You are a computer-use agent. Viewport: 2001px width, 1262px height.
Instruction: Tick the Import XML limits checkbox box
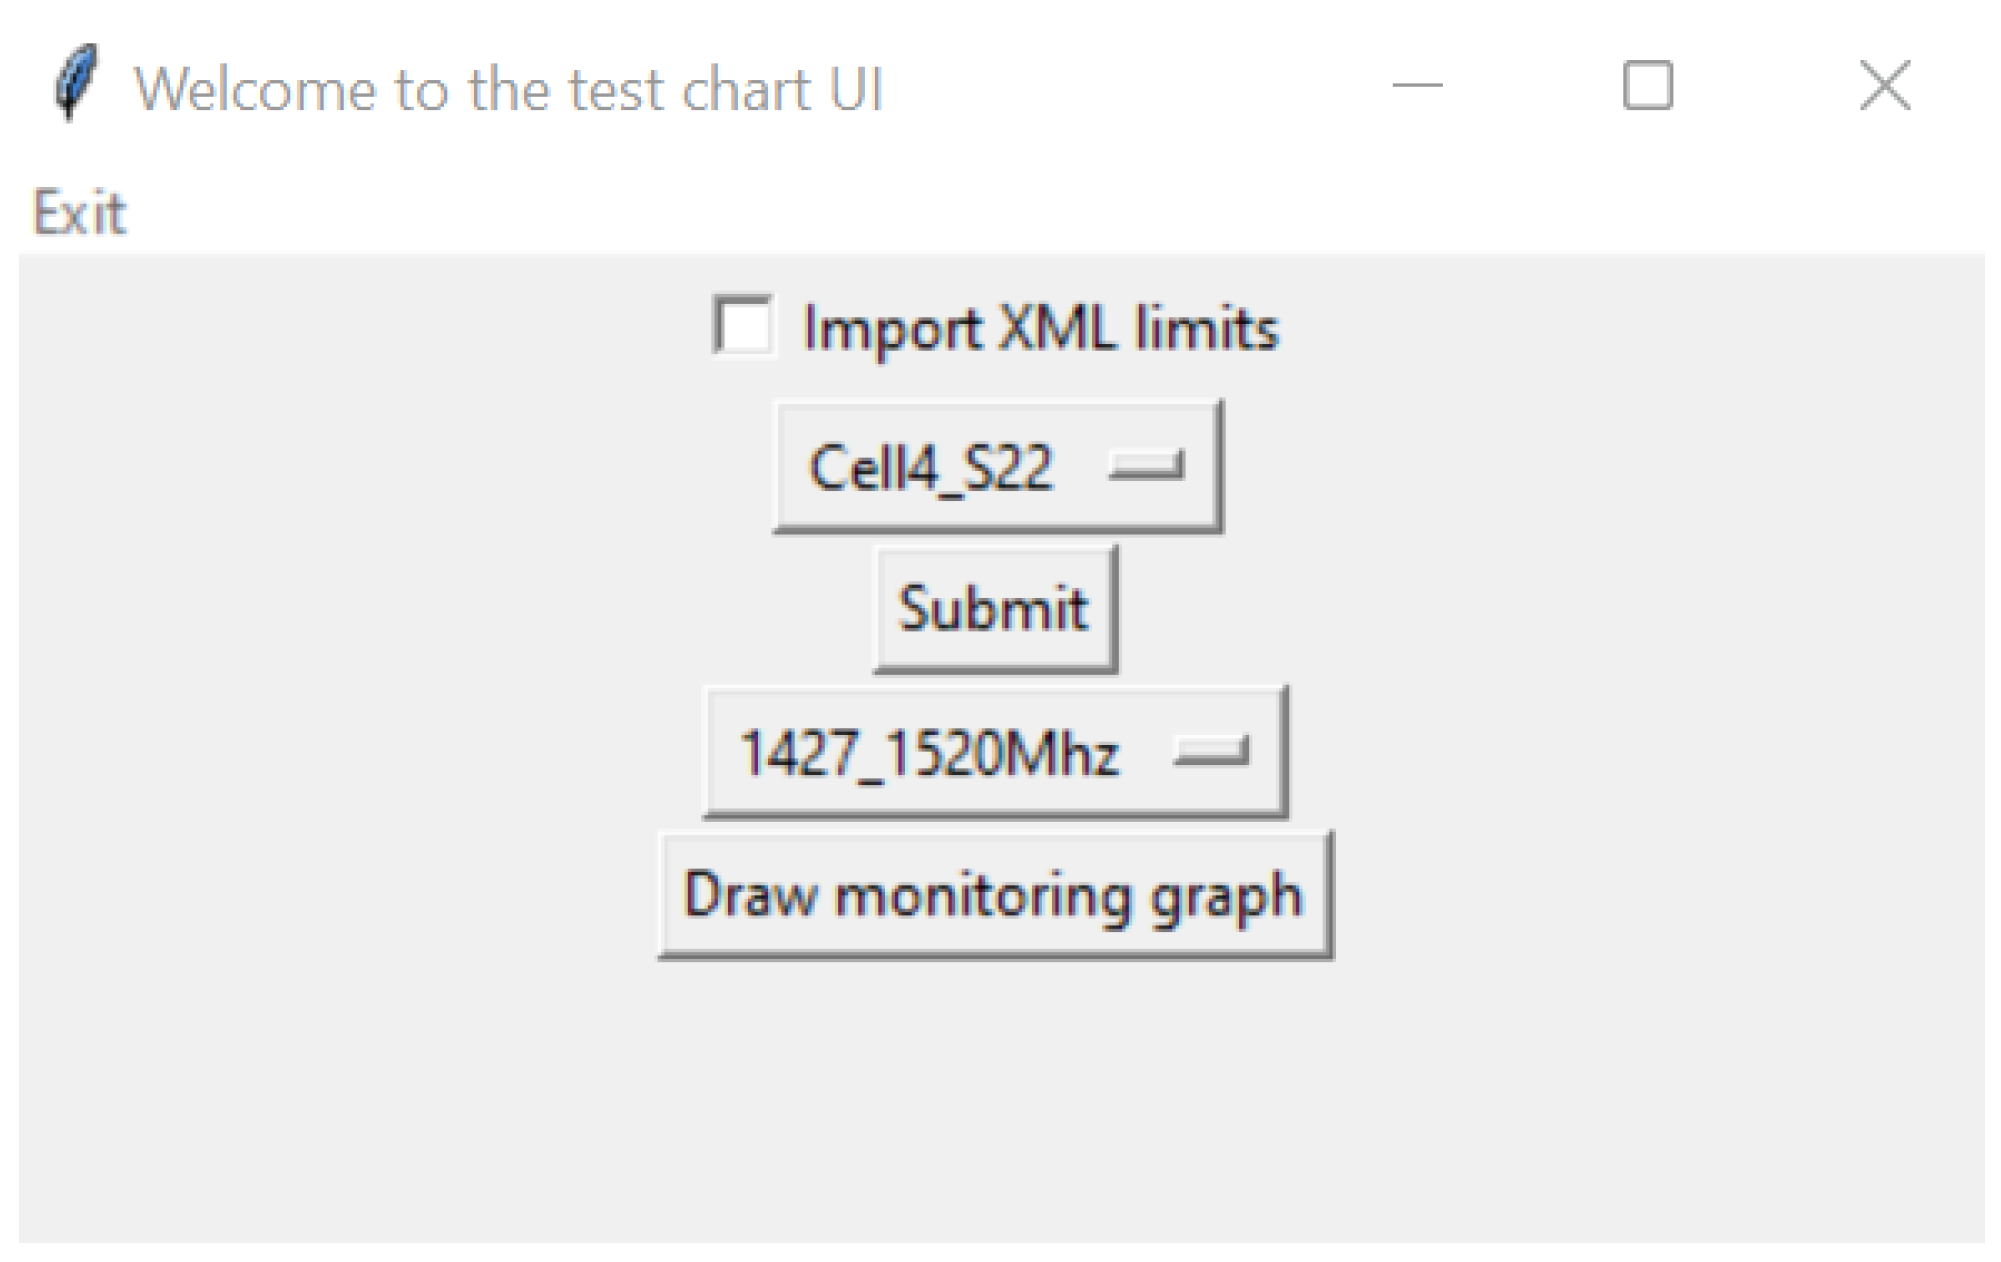(x=743, y=325)
